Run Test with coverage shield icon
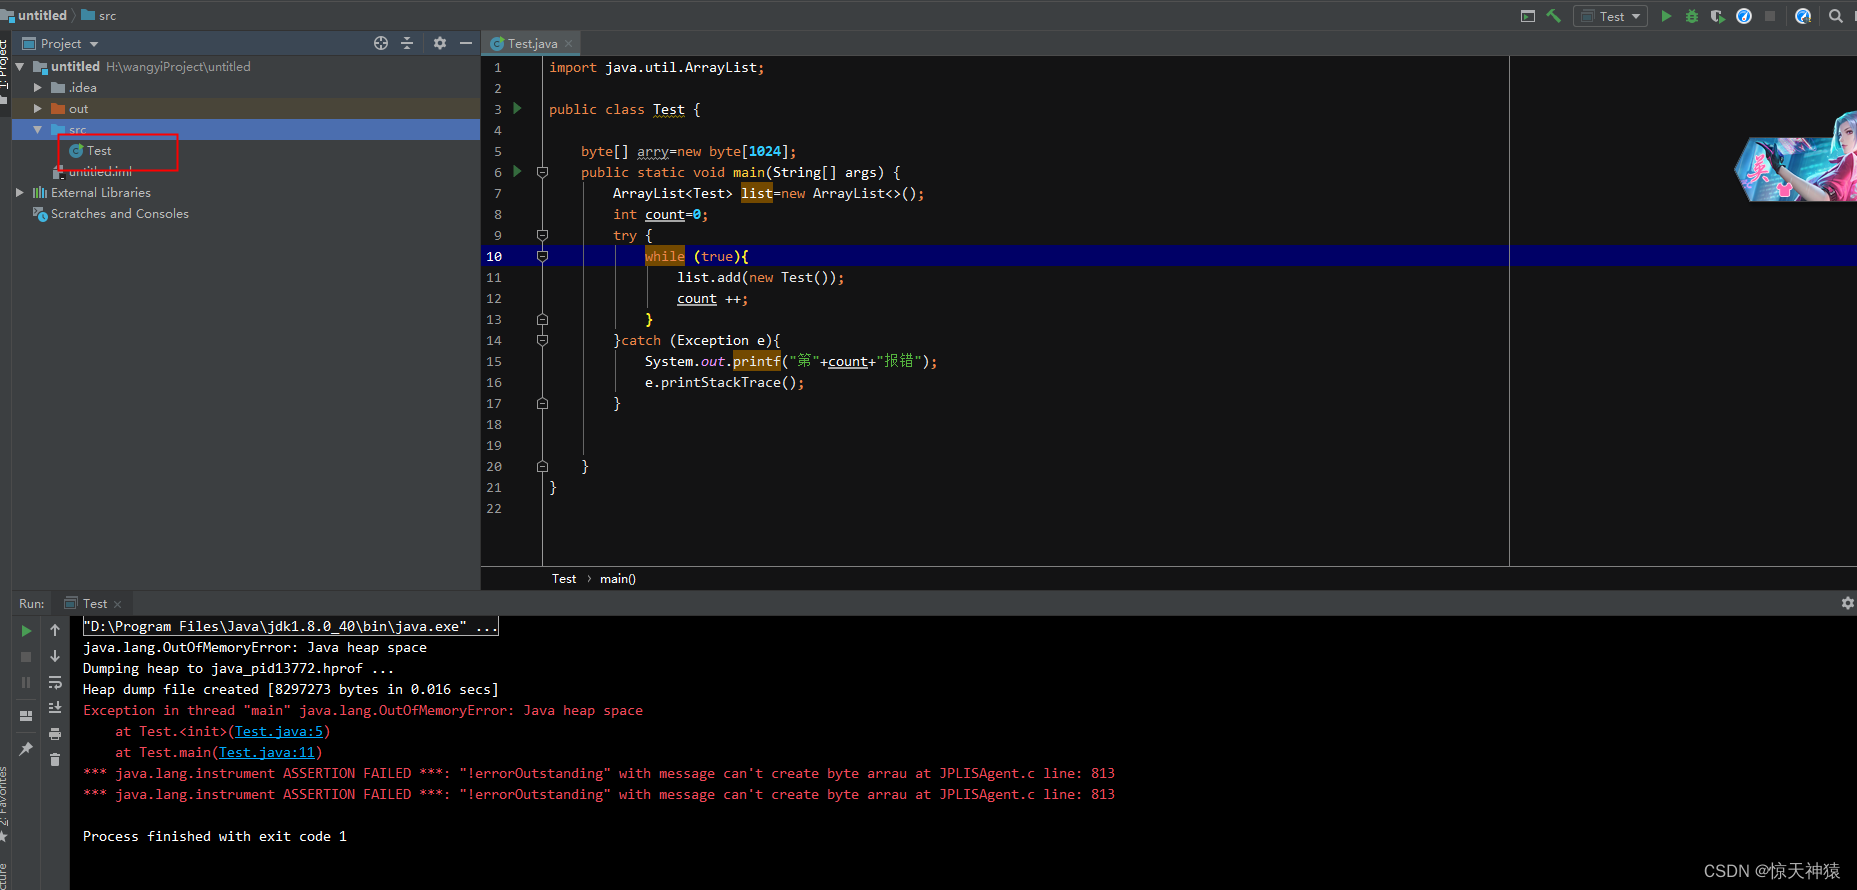This screenshot has height=890, width=1857. [x=1718, y=16]
